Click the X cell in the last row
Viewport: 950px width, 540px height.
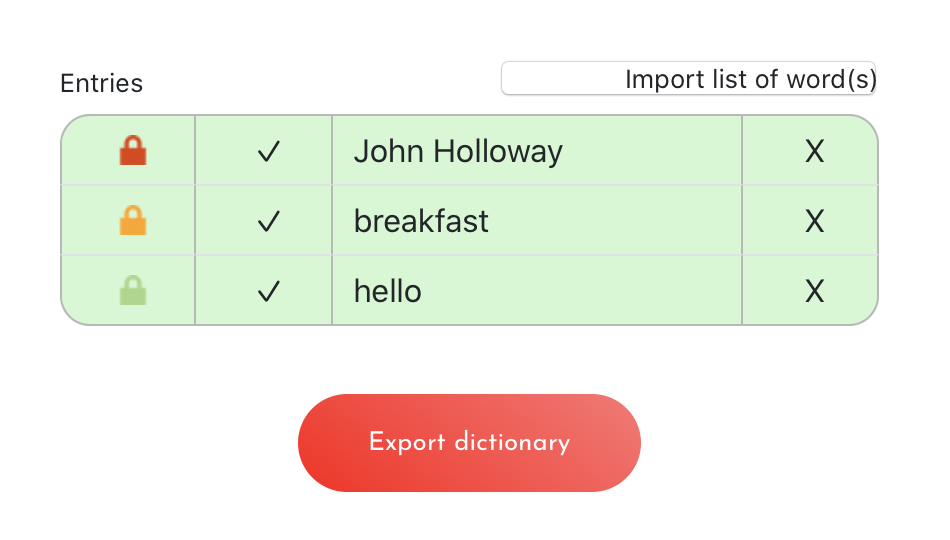810,290
